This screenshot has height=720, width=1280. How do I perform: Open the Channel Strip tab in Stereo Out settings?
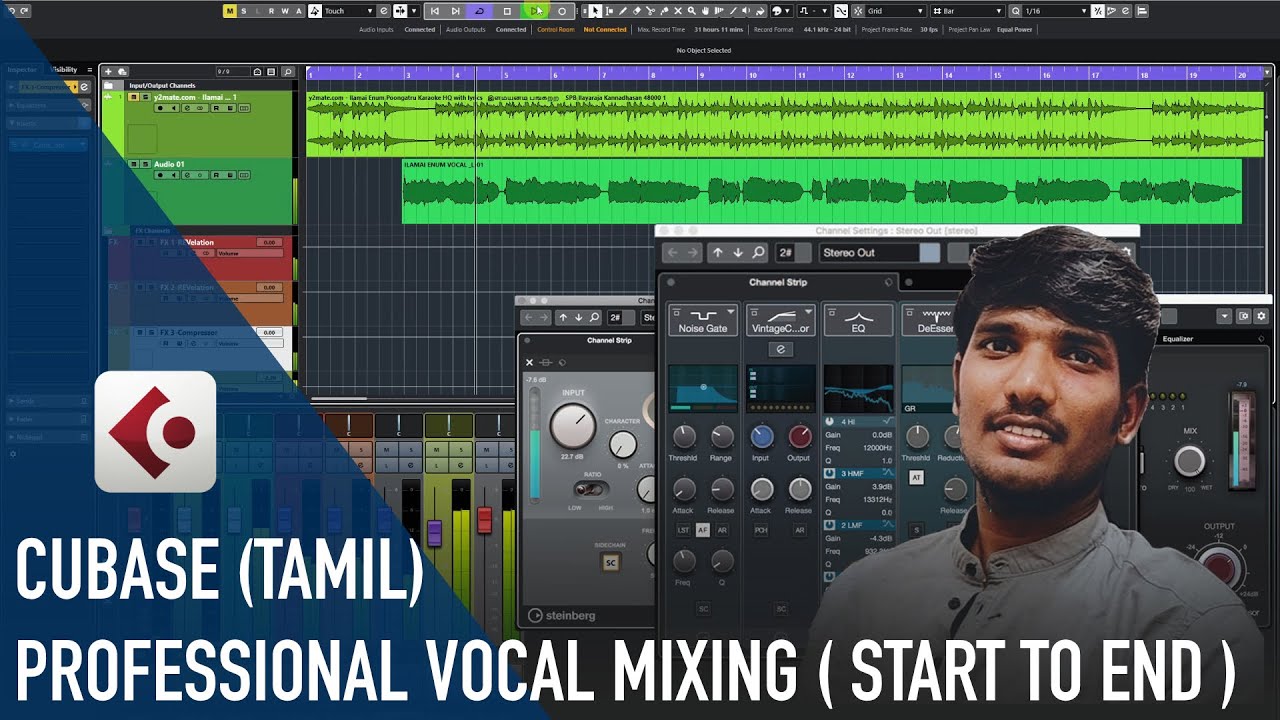click(x=778, y=283)
